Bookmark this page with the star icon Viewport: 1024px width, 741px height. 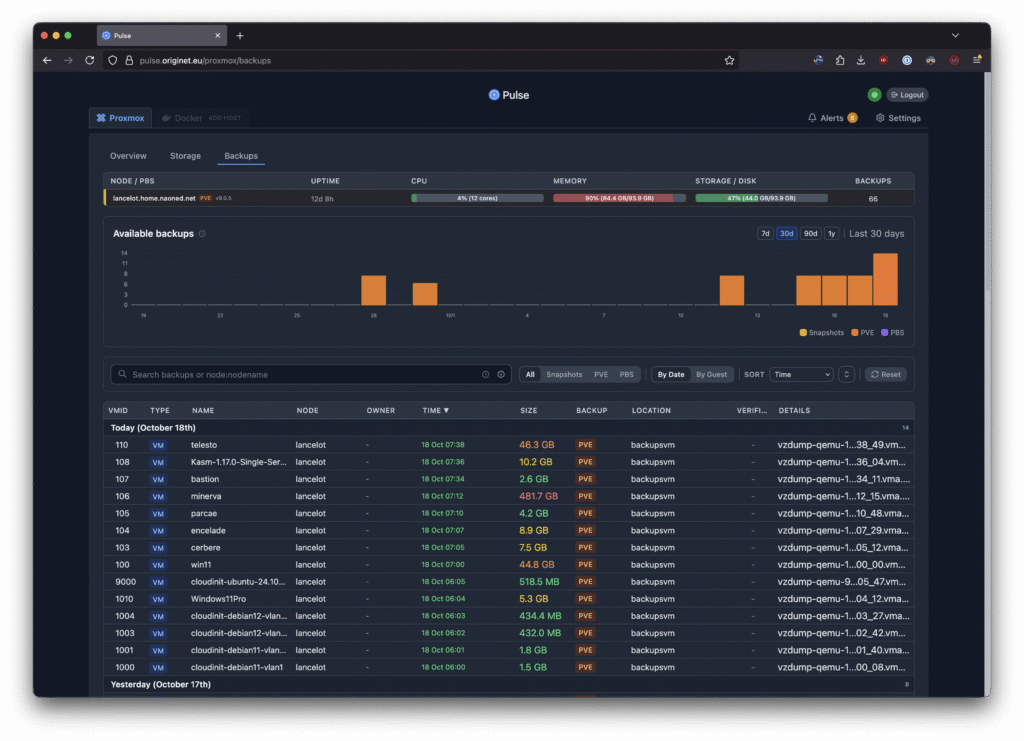click(x=729, y=60)
